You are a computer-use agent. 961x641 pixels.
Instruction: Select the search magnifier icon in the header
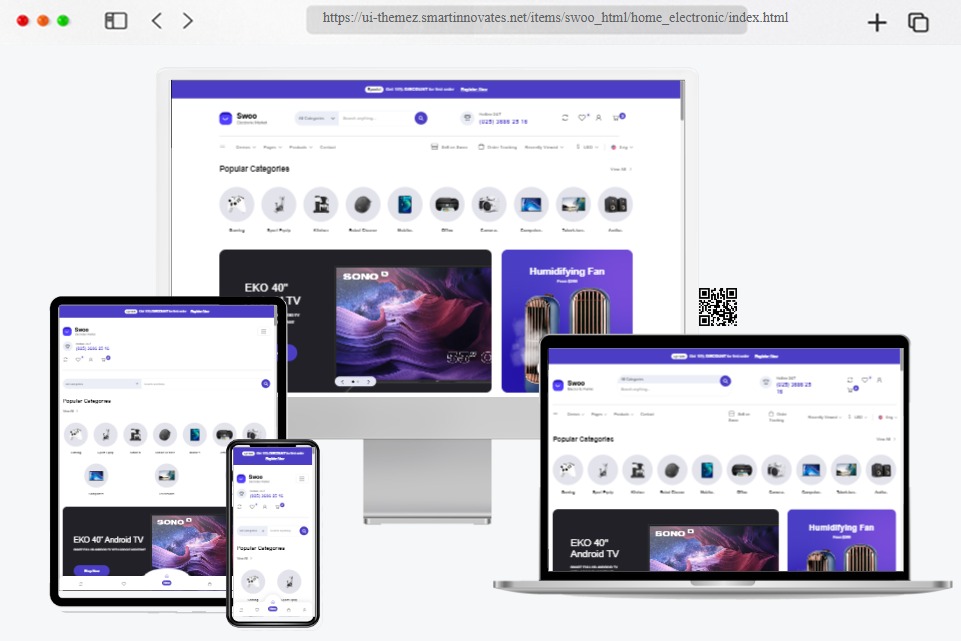coord(420,118)
